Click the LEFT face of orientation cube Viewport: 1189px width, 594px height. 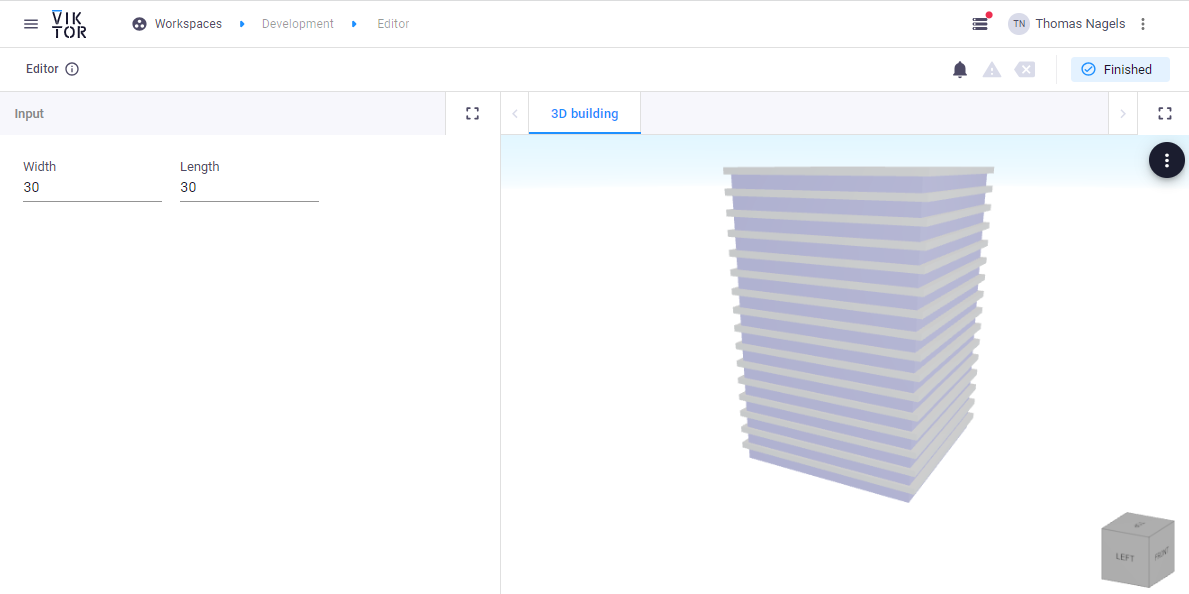1125,557
